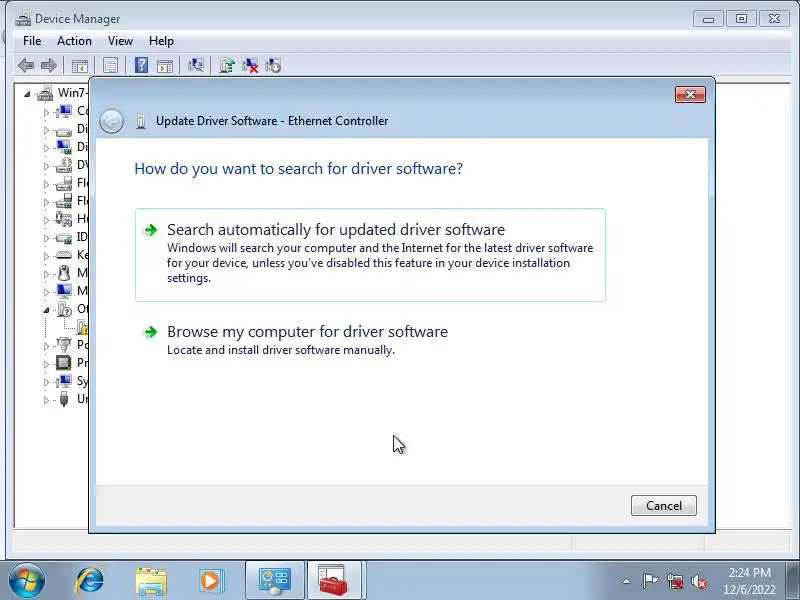Open the File menu
Viewport: 800px width, 600px height.
coord(32,41)
